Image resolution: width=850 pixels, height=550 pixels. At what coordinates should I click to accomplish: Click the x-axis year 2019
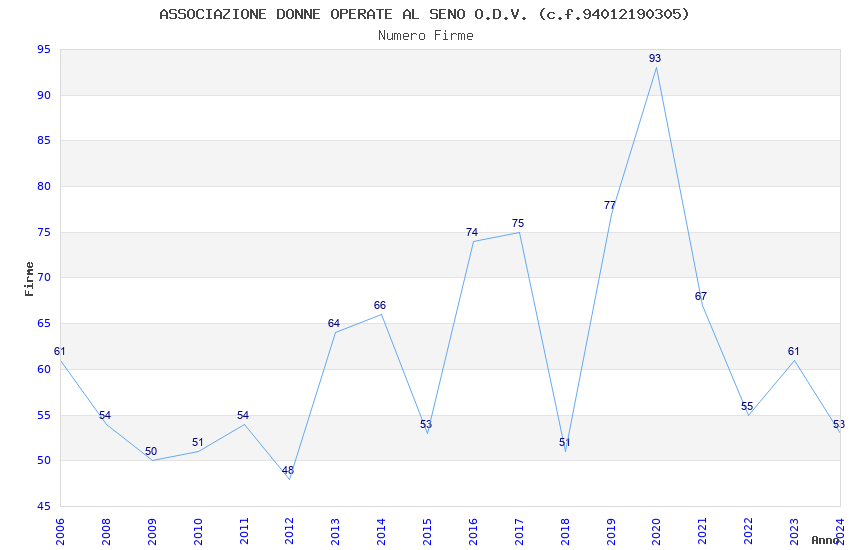pos(610,531)
